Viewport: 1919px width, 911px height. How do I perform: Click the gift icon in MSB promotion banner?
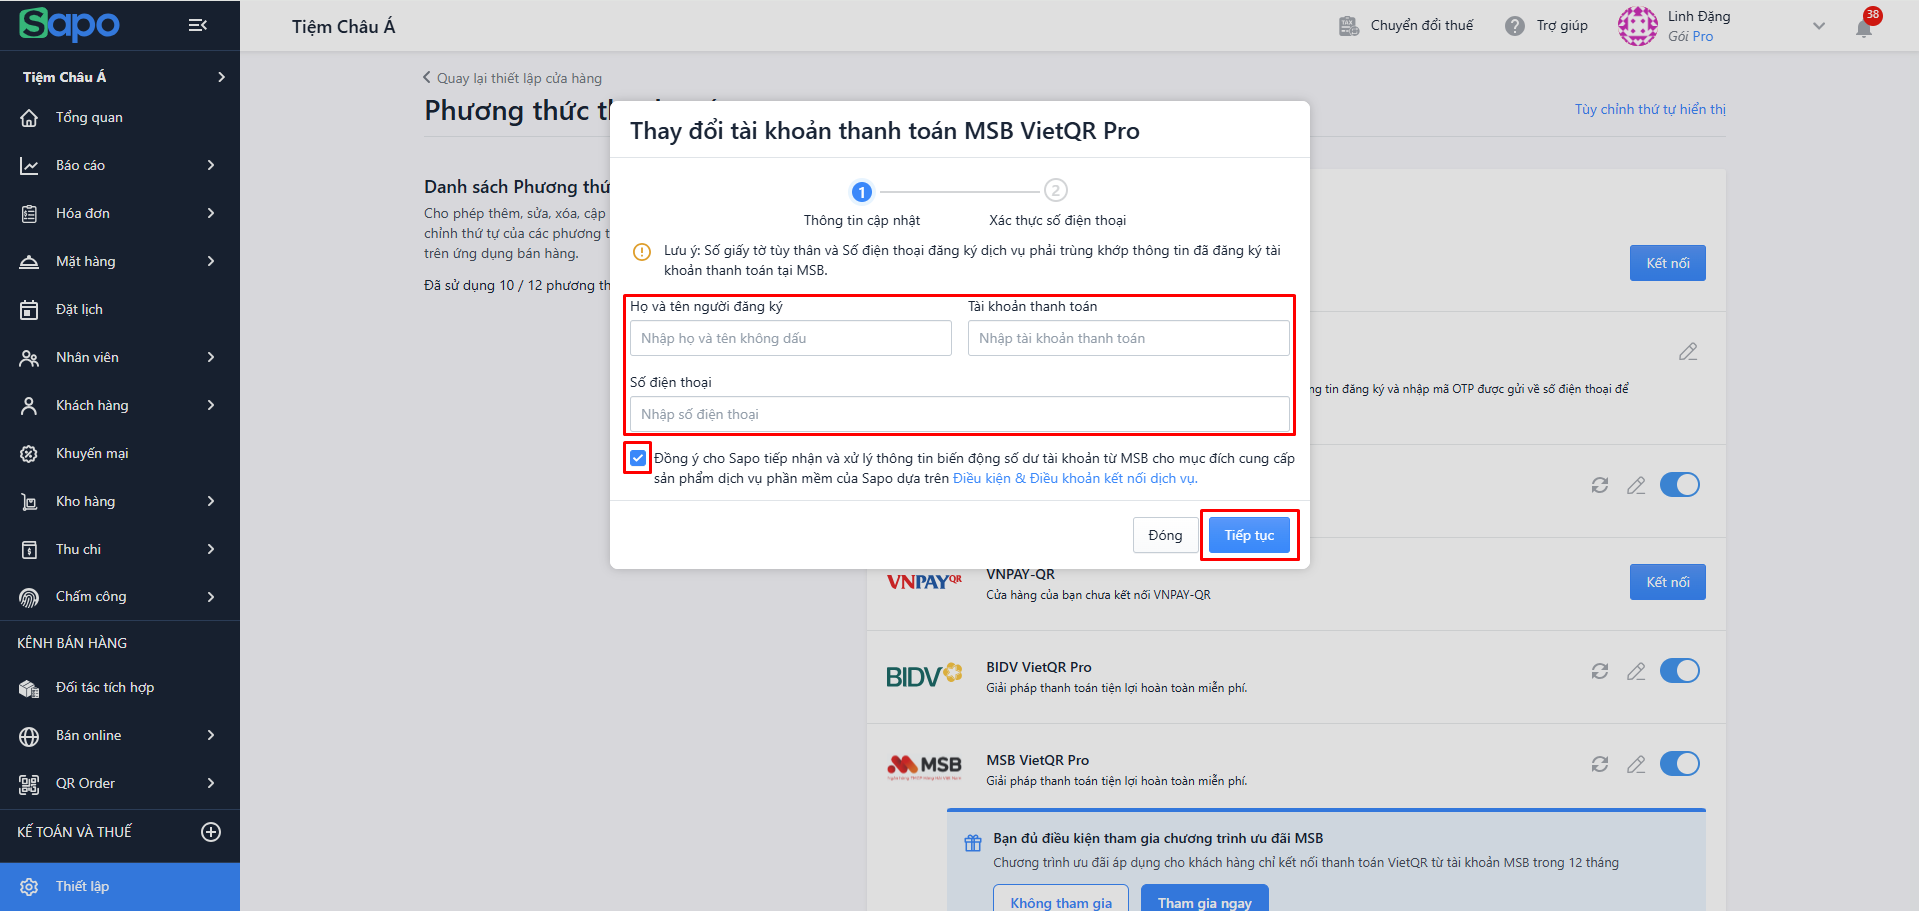tap(973, 843)
